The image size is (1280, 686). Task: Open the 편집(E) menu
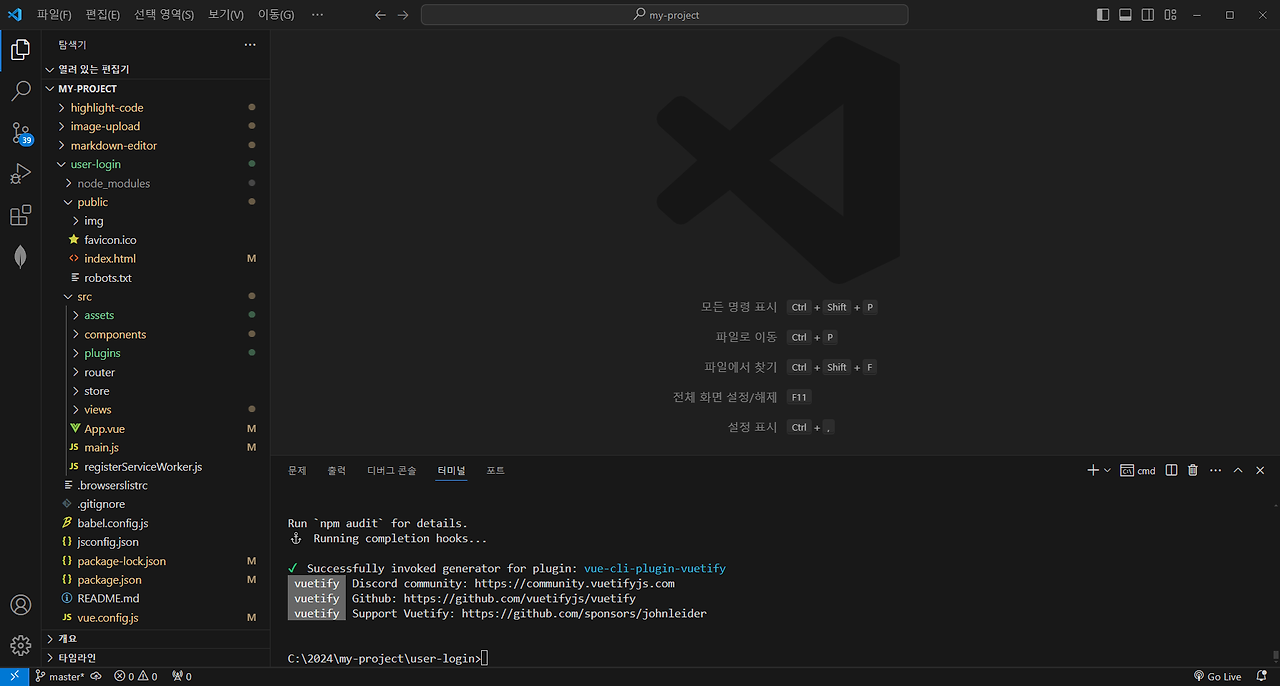click(102, 15)
